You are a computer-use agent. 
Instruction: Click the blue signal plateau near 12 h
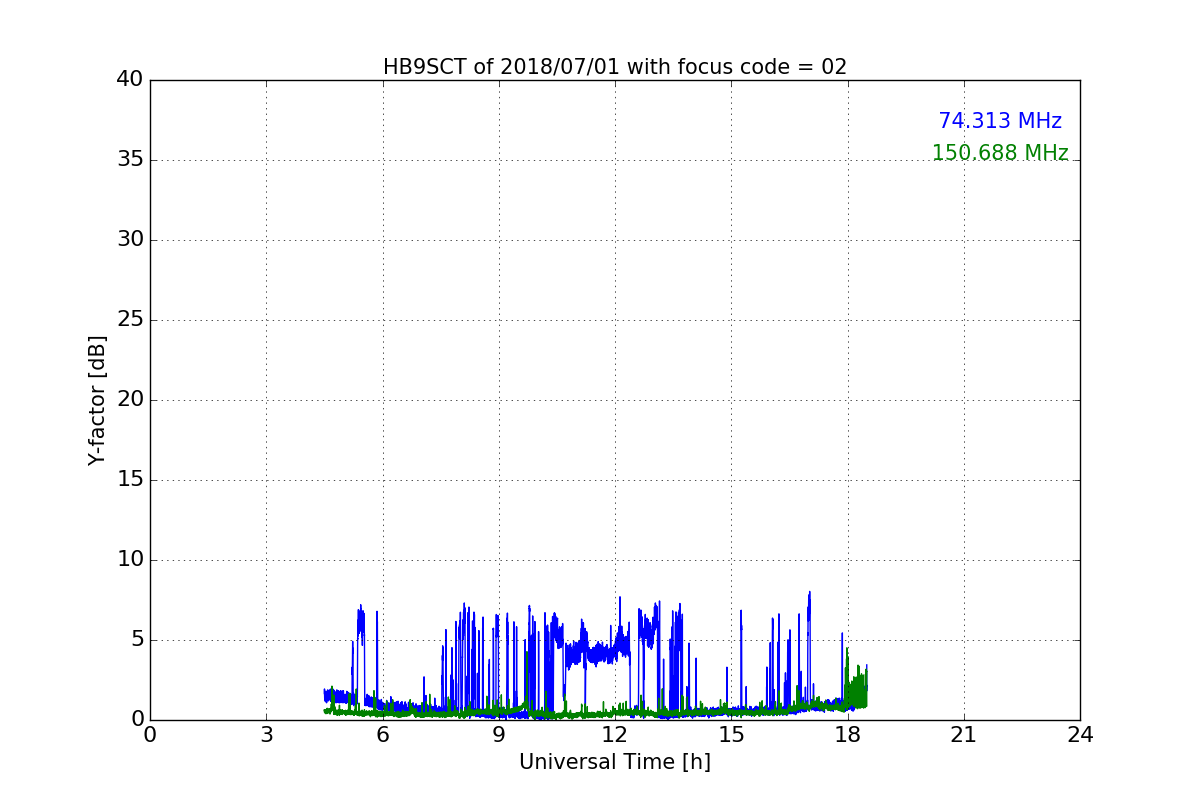click(x=598, y=655)
